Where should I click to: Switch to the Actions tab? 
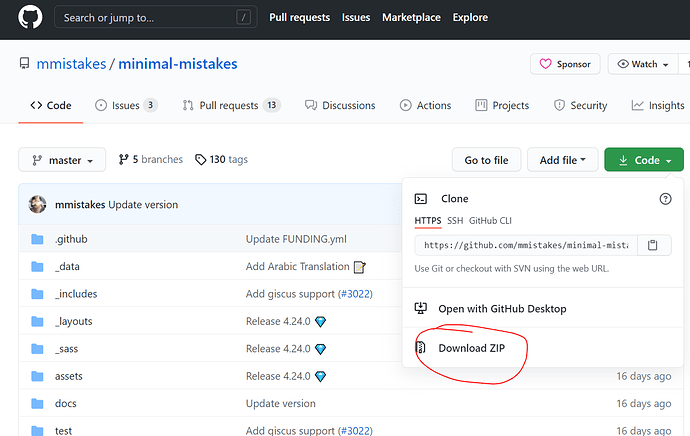coord(426,106)
